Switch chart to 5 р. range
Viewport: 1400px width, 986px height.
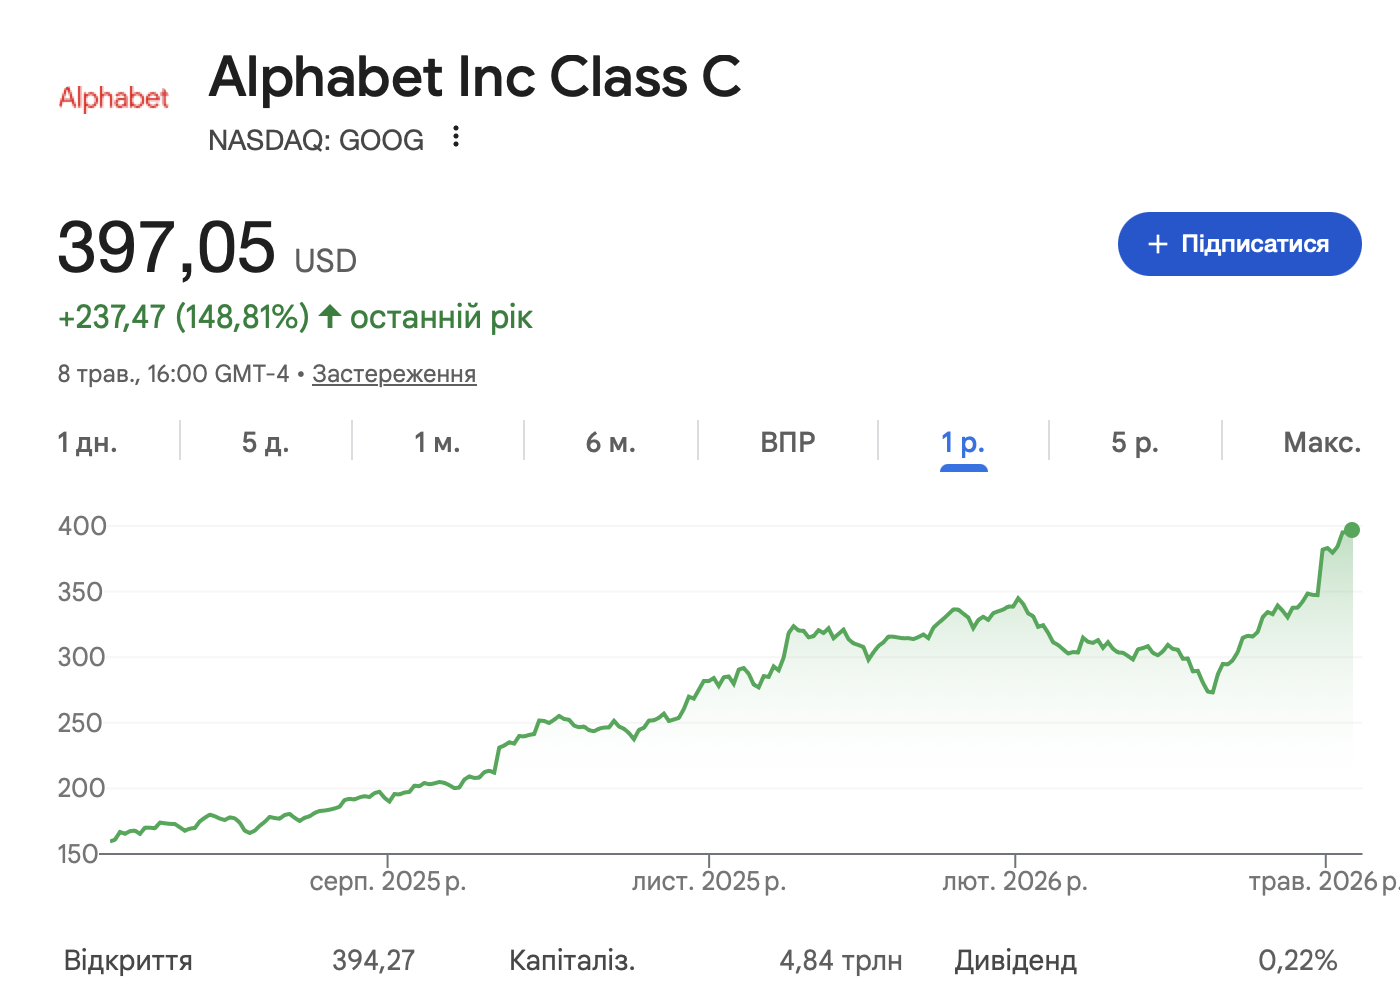1135,442
